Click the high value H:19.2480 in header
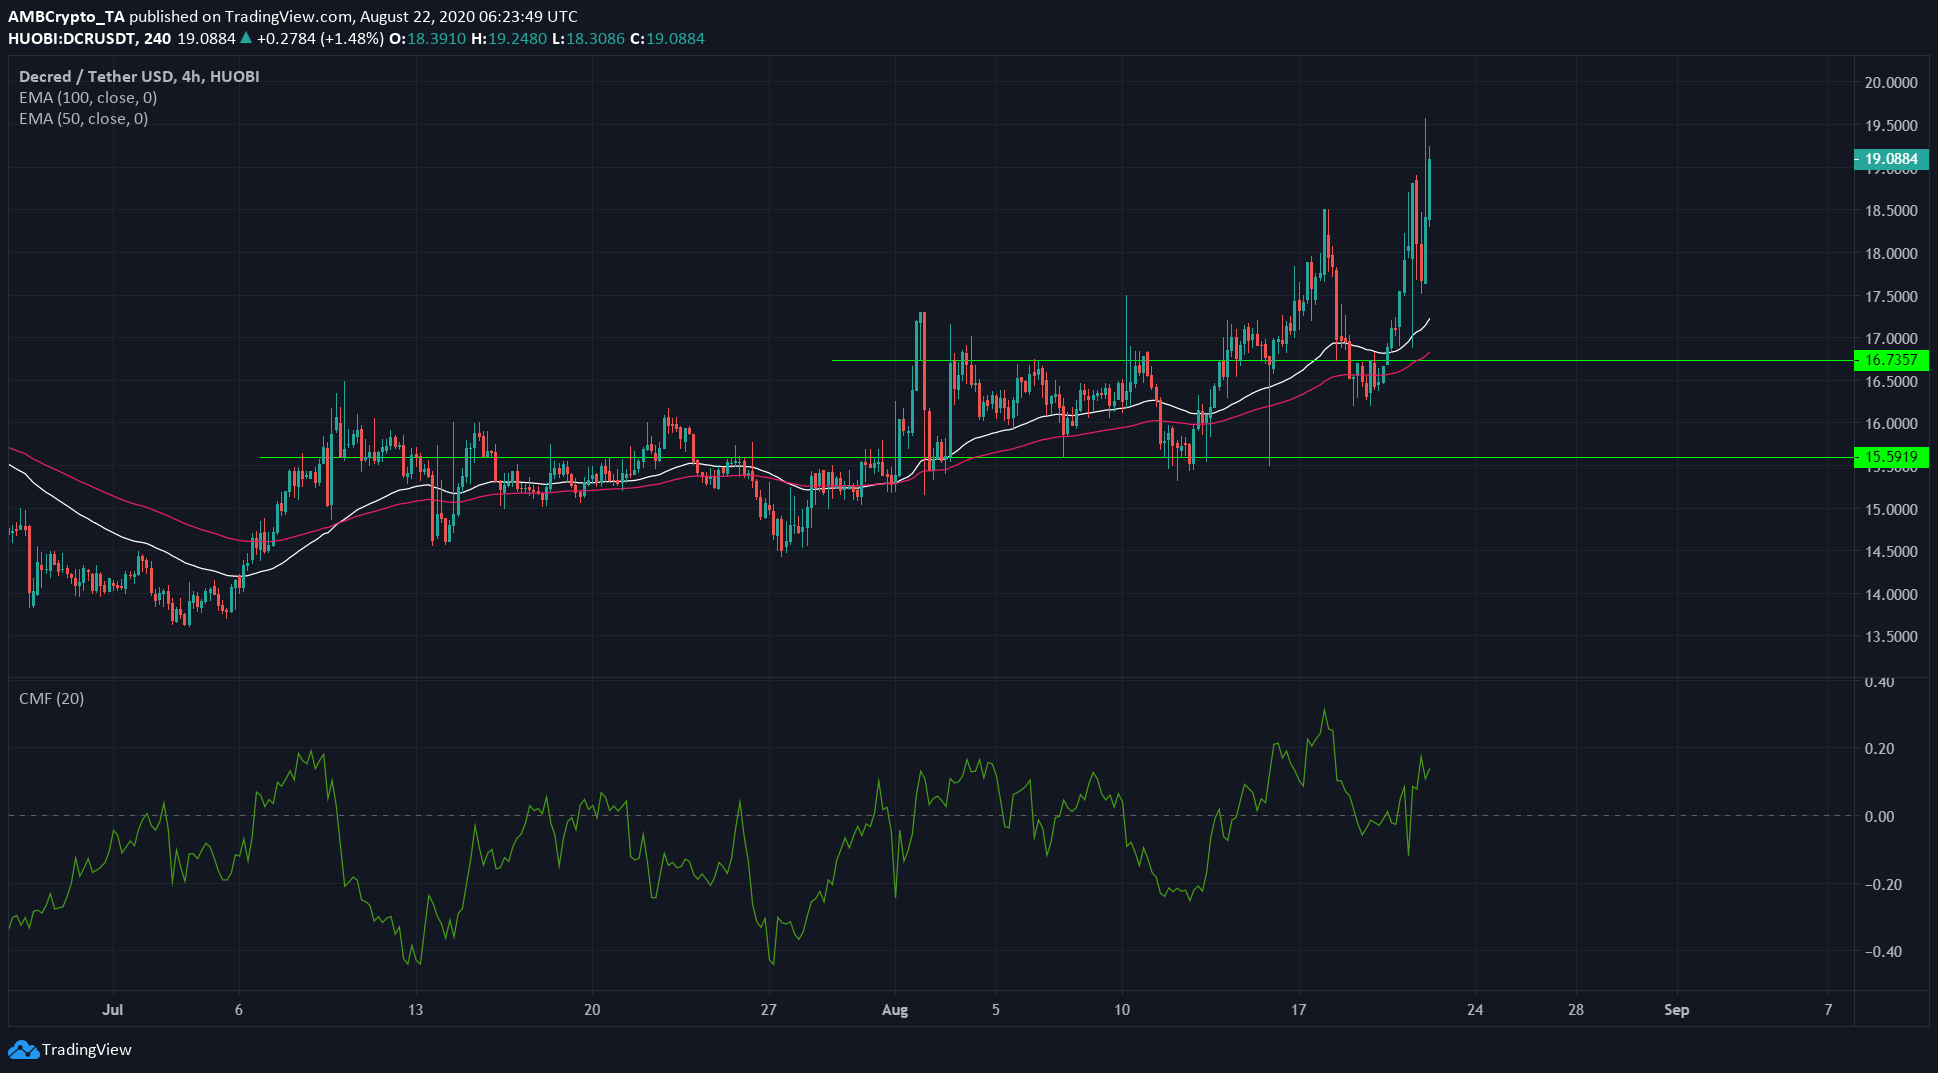Screen dimensions: 1938x1073 coord(509,39)
